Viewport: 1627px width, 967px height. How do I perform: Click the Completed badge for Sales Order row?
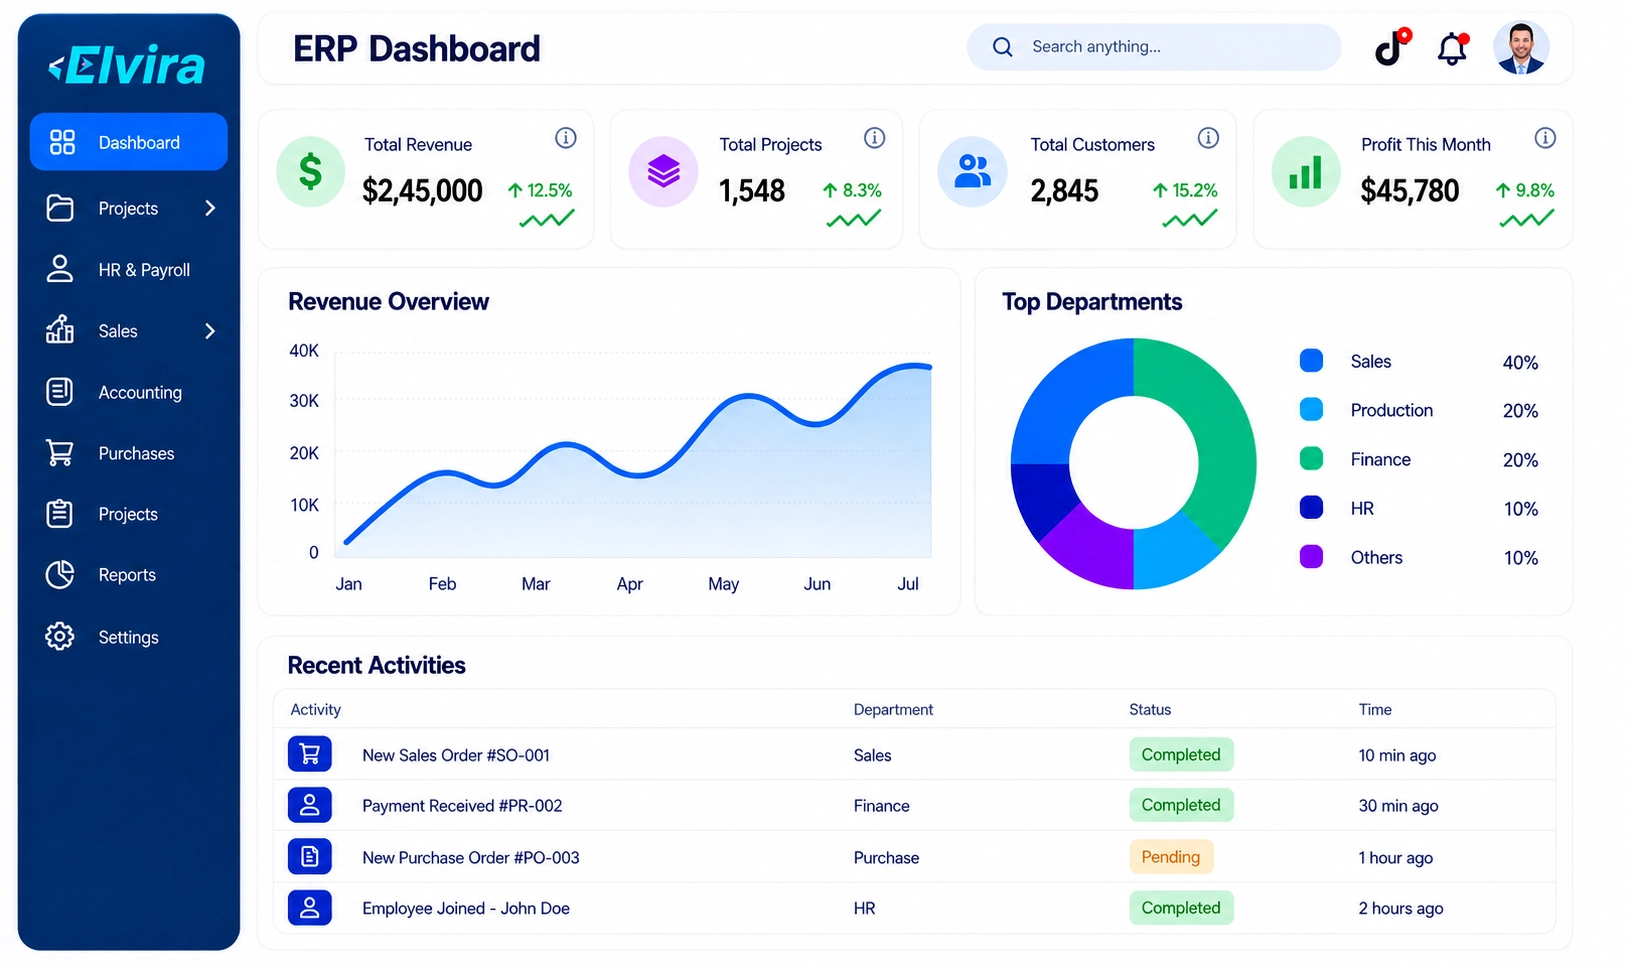(1181, 755)
